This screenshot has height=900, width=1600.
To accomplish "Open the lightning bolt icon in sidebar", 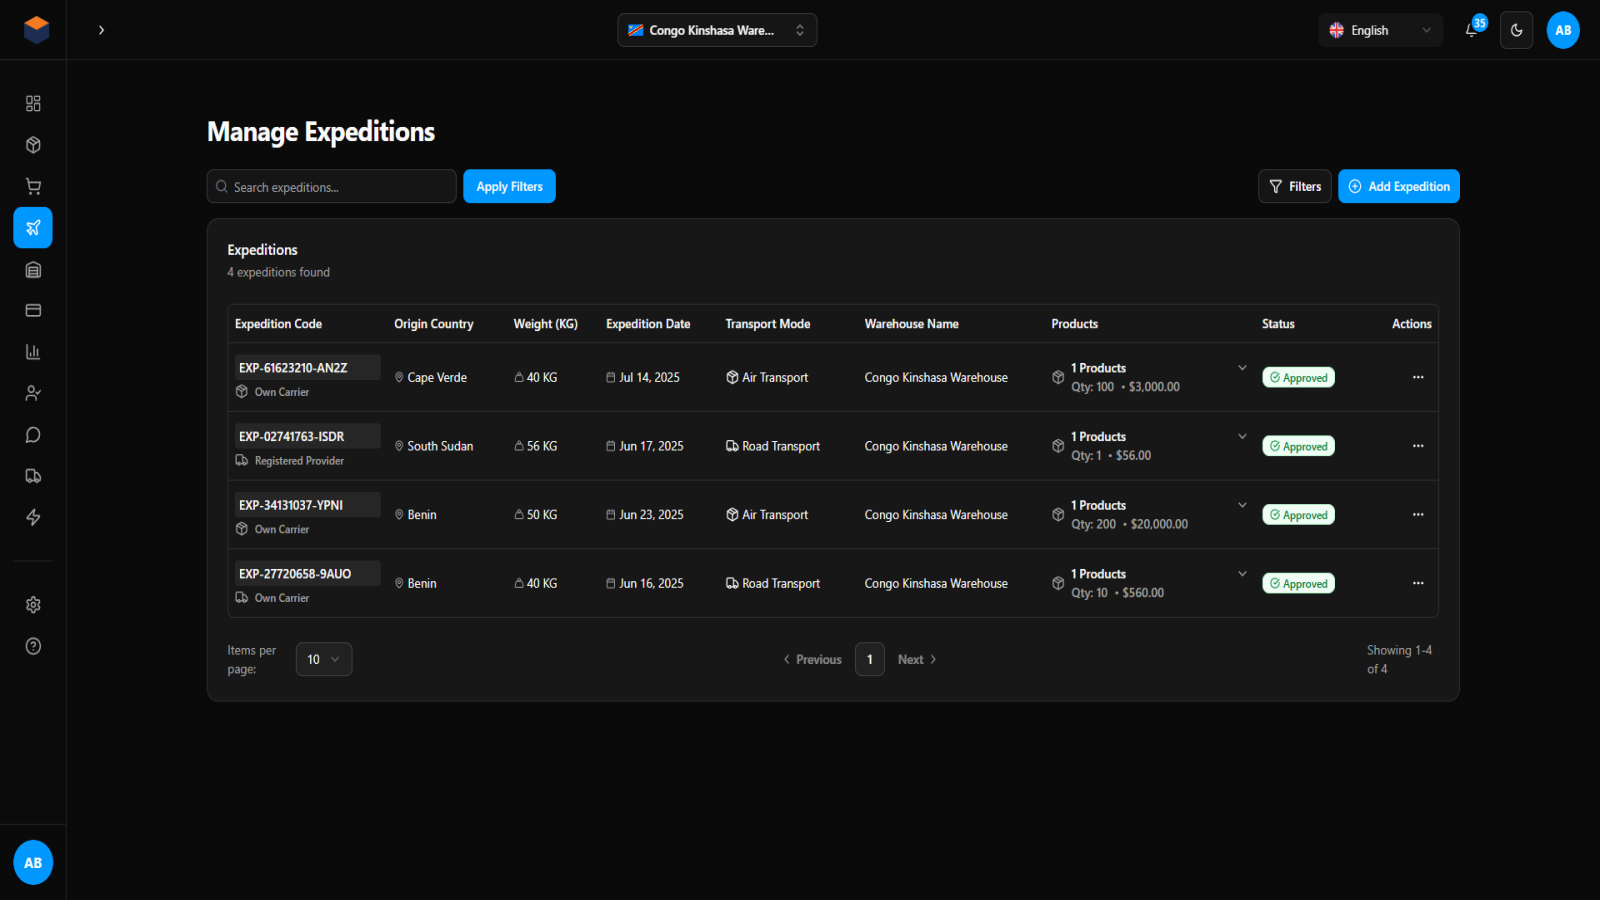I will click(32, 517).
